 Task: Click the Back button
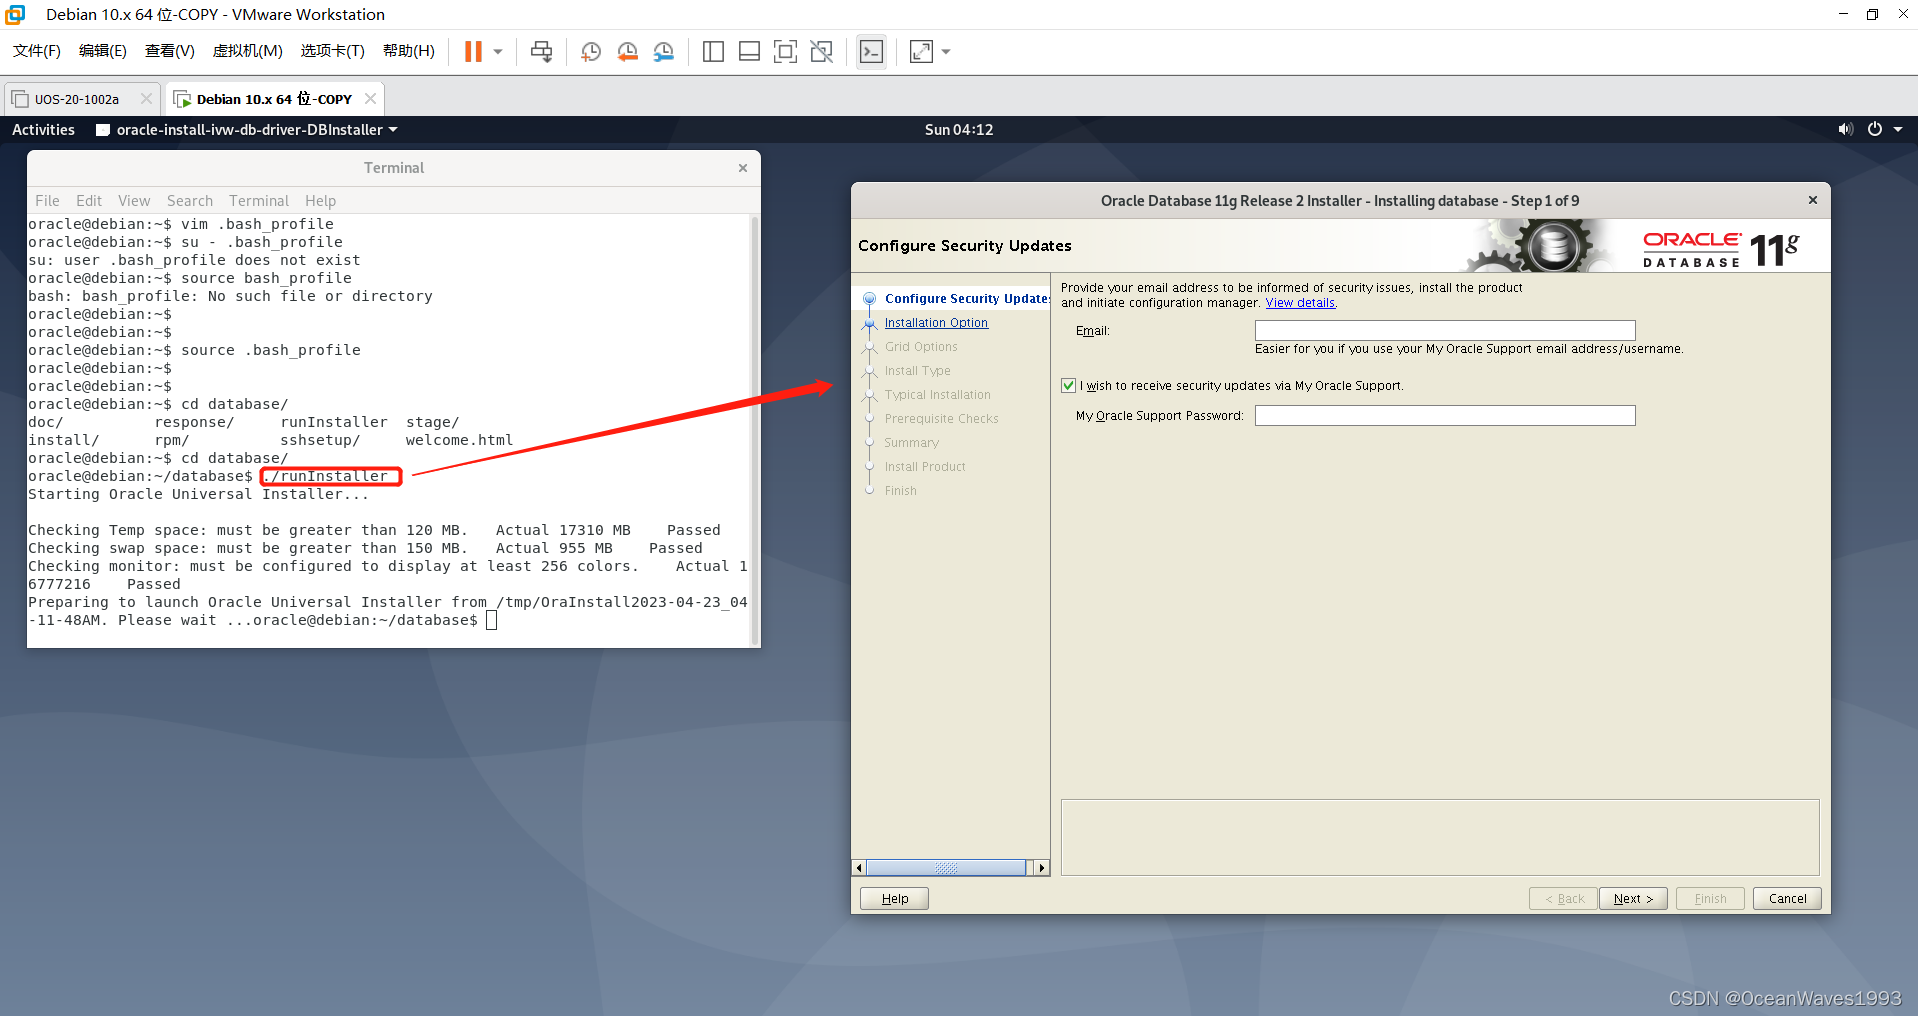(x=1563, y=899)
